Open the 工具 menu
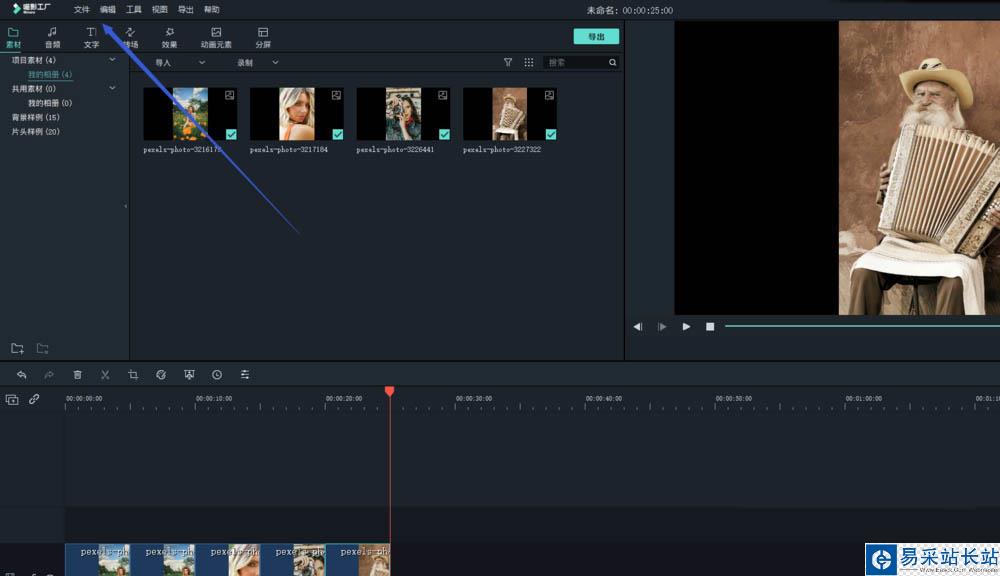 coord(133,10)
